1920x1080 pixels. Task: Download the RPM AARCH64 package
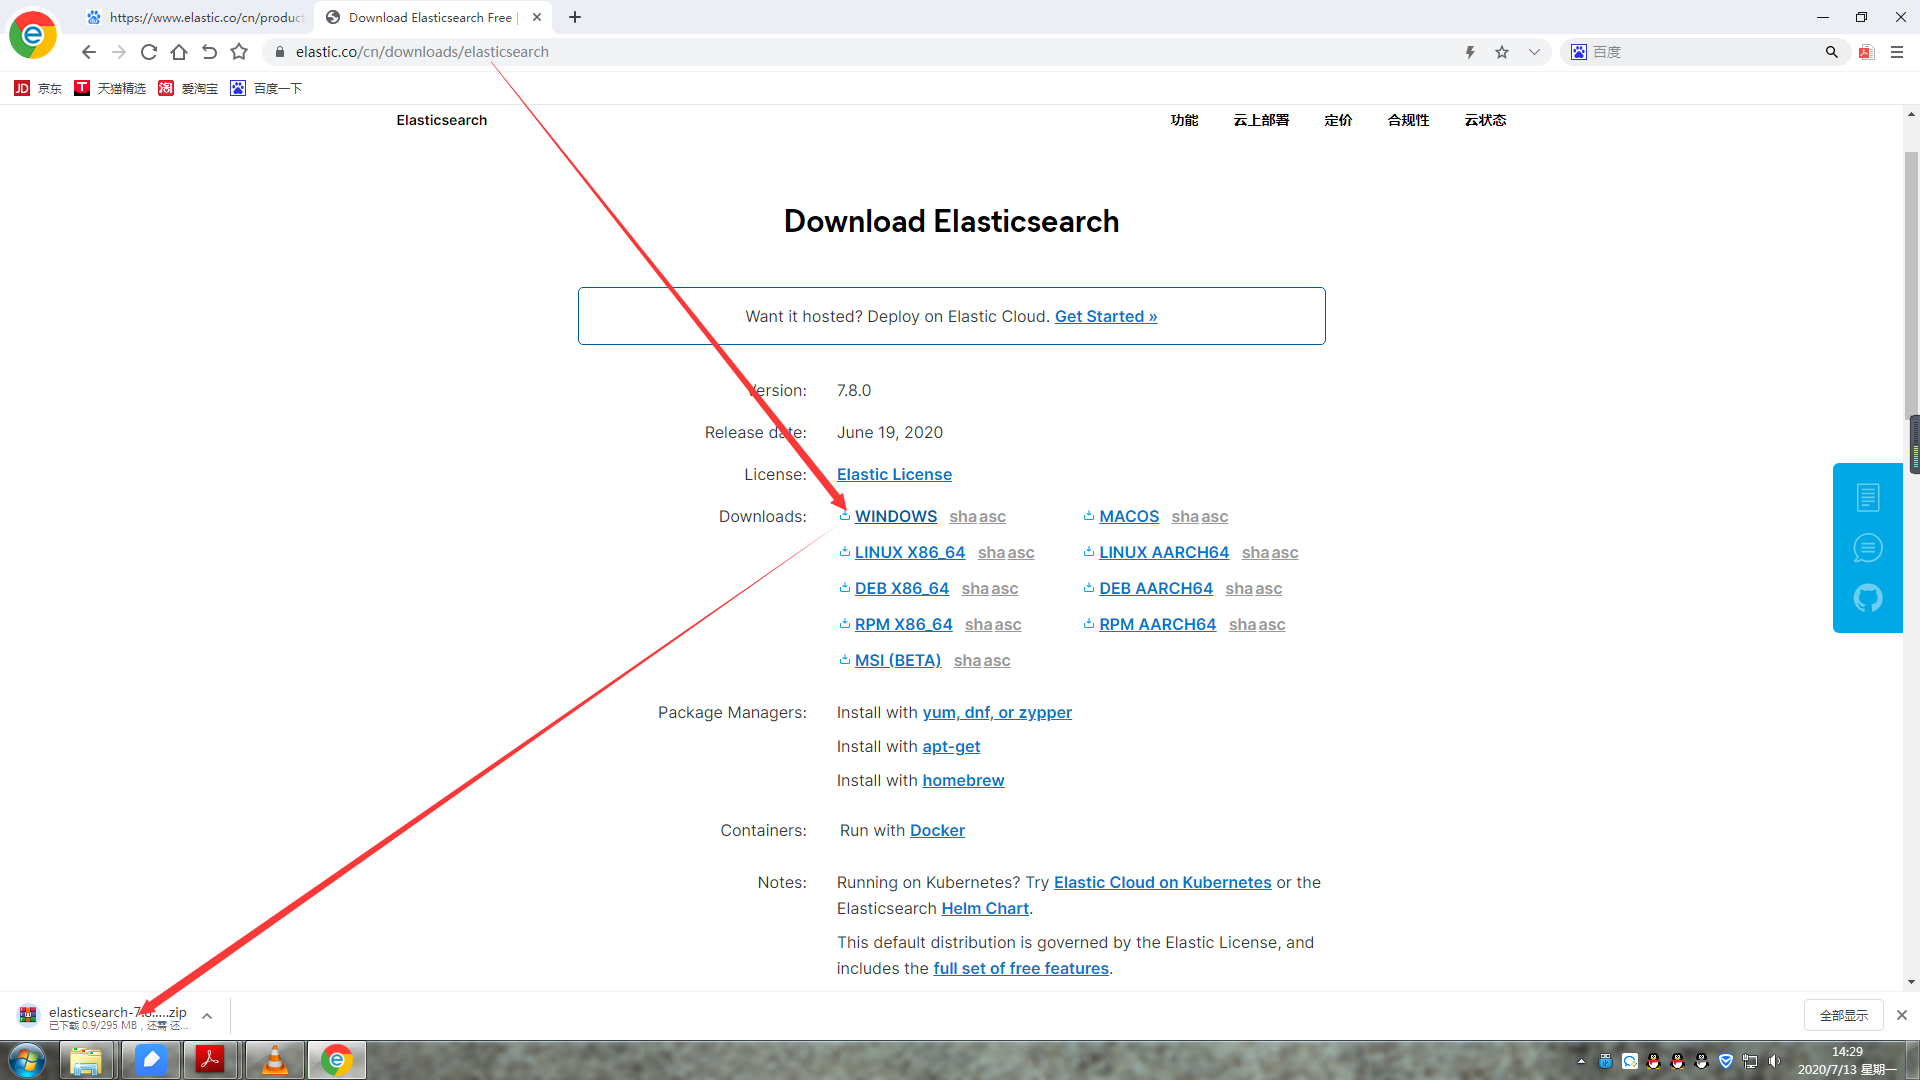coord(1158,624)
